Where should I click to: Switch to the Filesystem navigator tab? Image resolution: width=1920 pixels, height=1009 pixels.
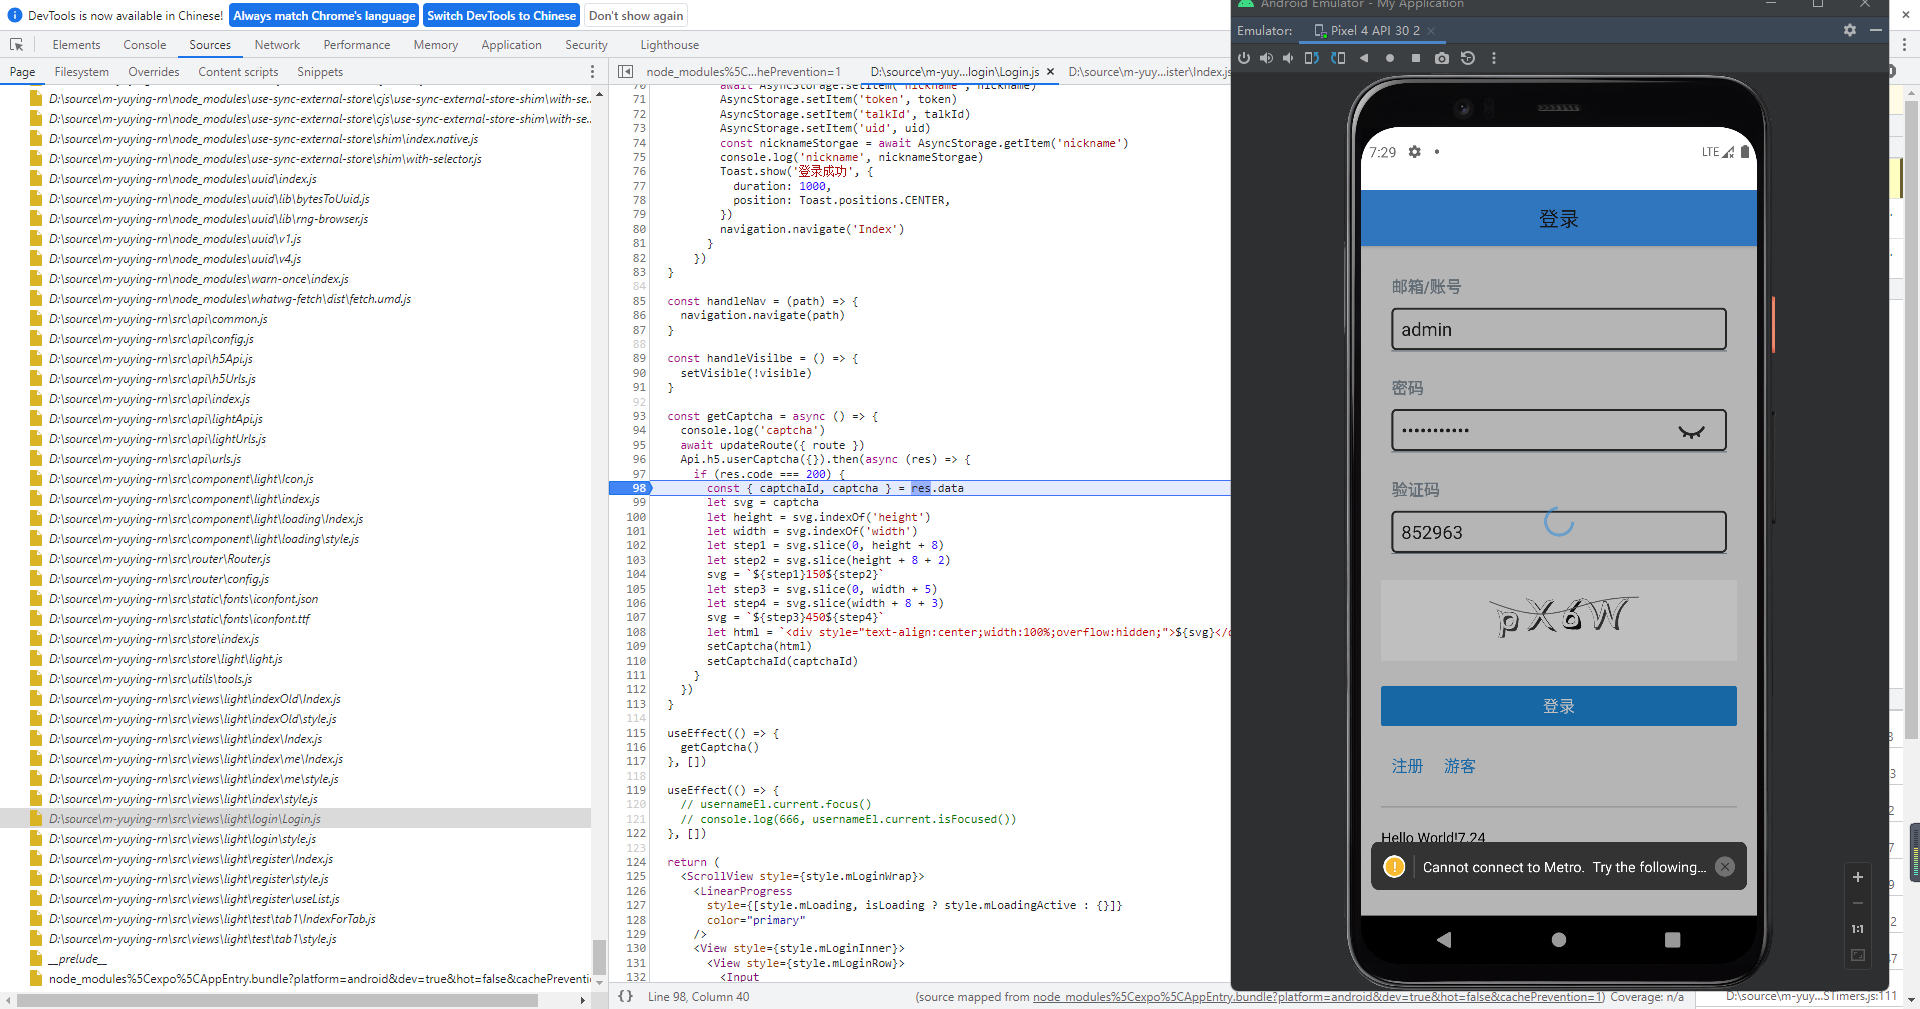(x=82, y=72)
